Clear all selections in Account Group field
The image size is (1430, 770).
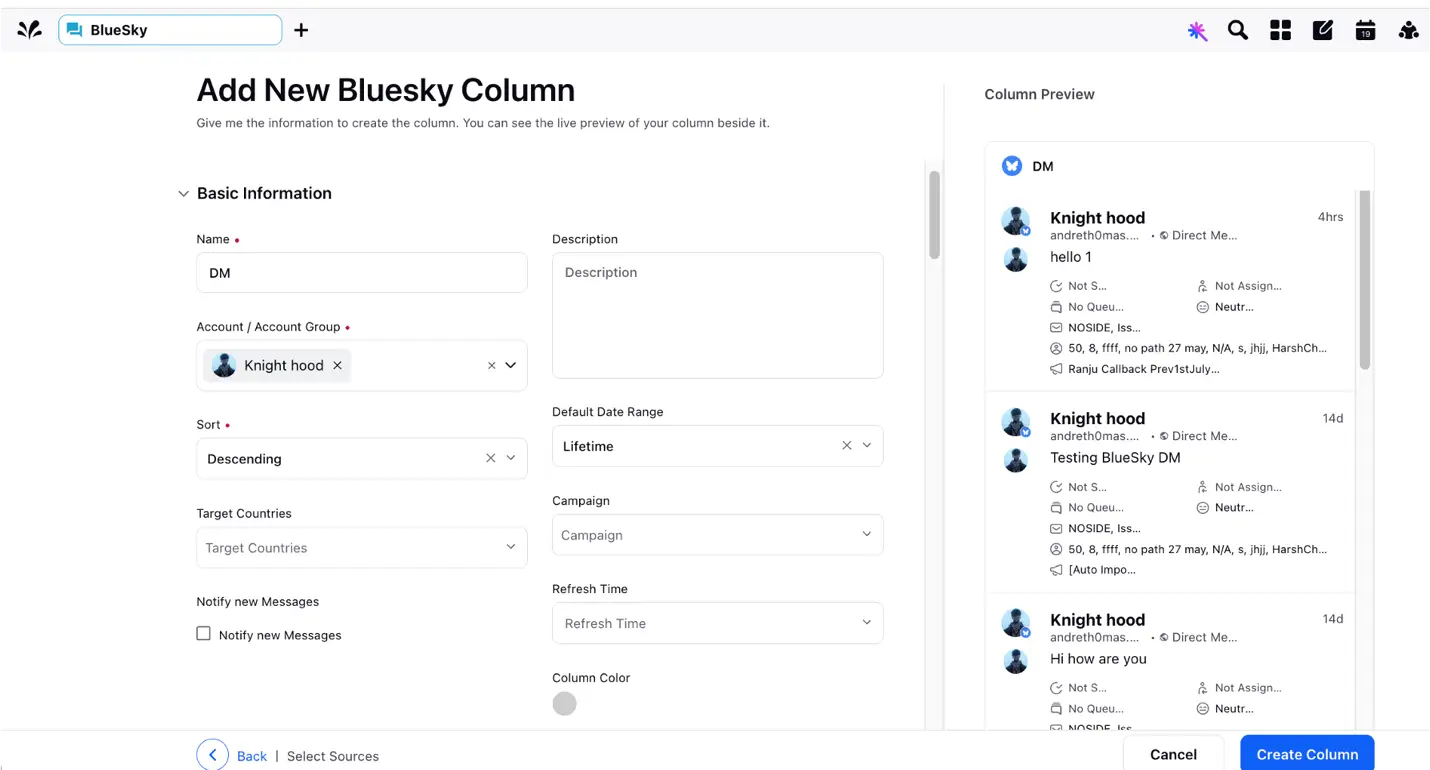pyautogui.click(x=491, y=366)
